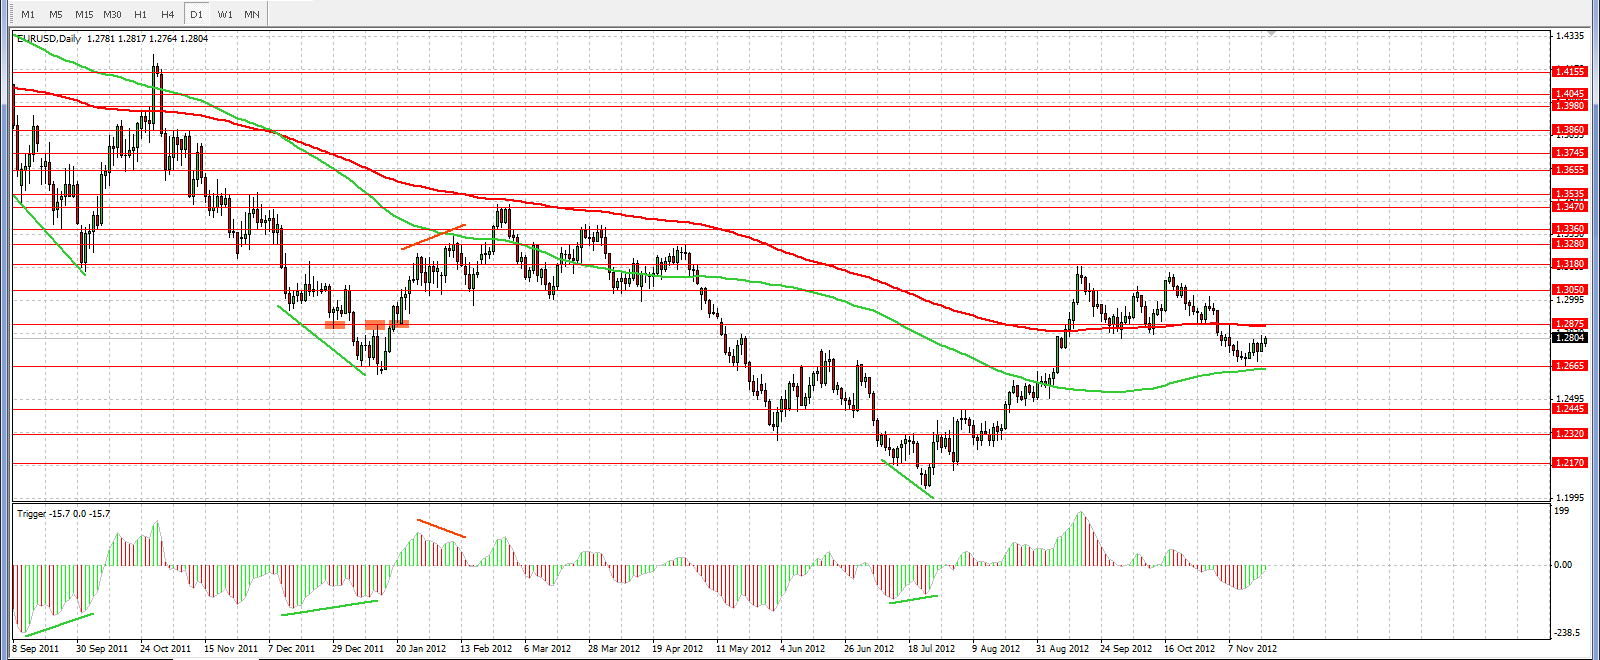Click the 31 Aug 2012 date label
Viewport: 1600px width, 660px height.
(1063, 648)
